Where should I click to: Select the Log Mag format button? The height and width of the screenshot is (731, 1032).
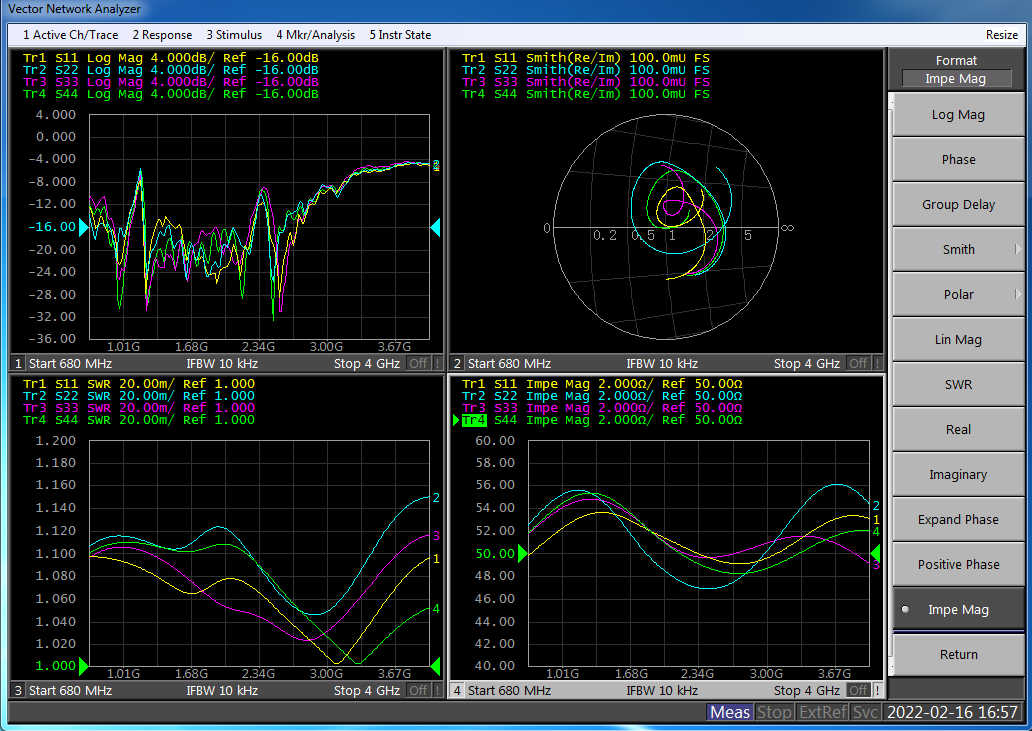coord(958,115)
